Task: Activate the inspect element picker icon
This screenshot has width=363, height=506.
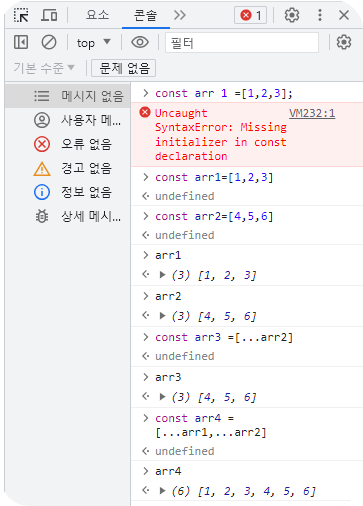Action: 21,15
